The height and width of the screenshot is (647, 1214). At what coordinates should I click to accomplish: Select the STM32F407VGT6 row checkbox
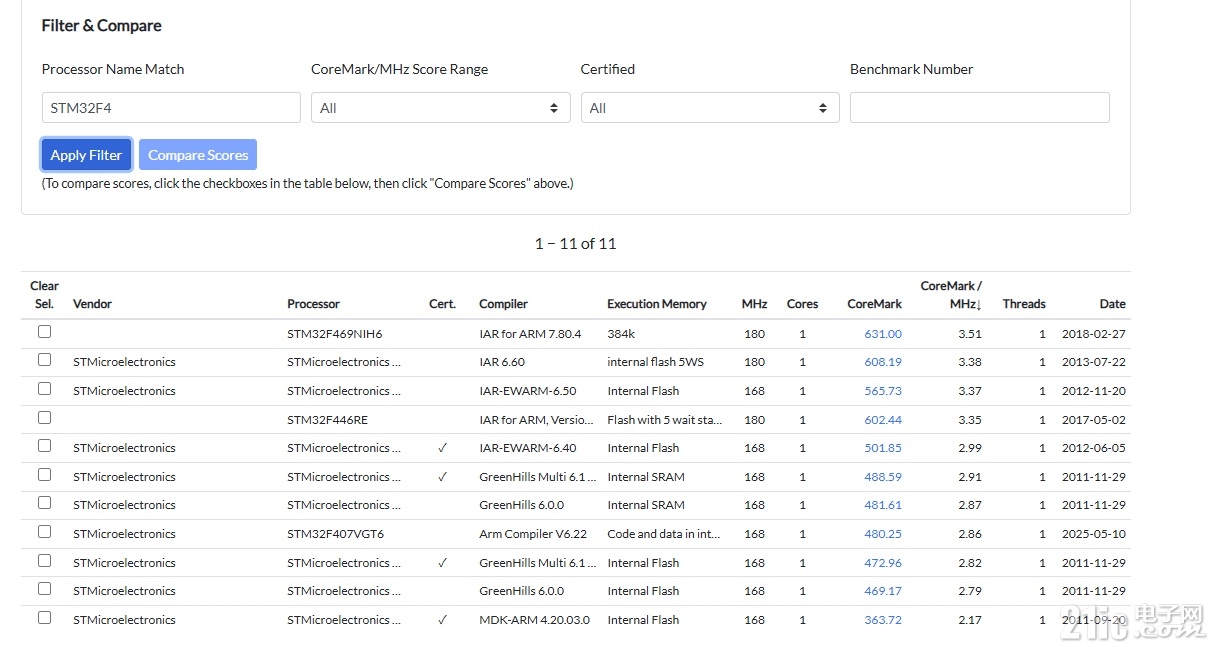[44, 532]
